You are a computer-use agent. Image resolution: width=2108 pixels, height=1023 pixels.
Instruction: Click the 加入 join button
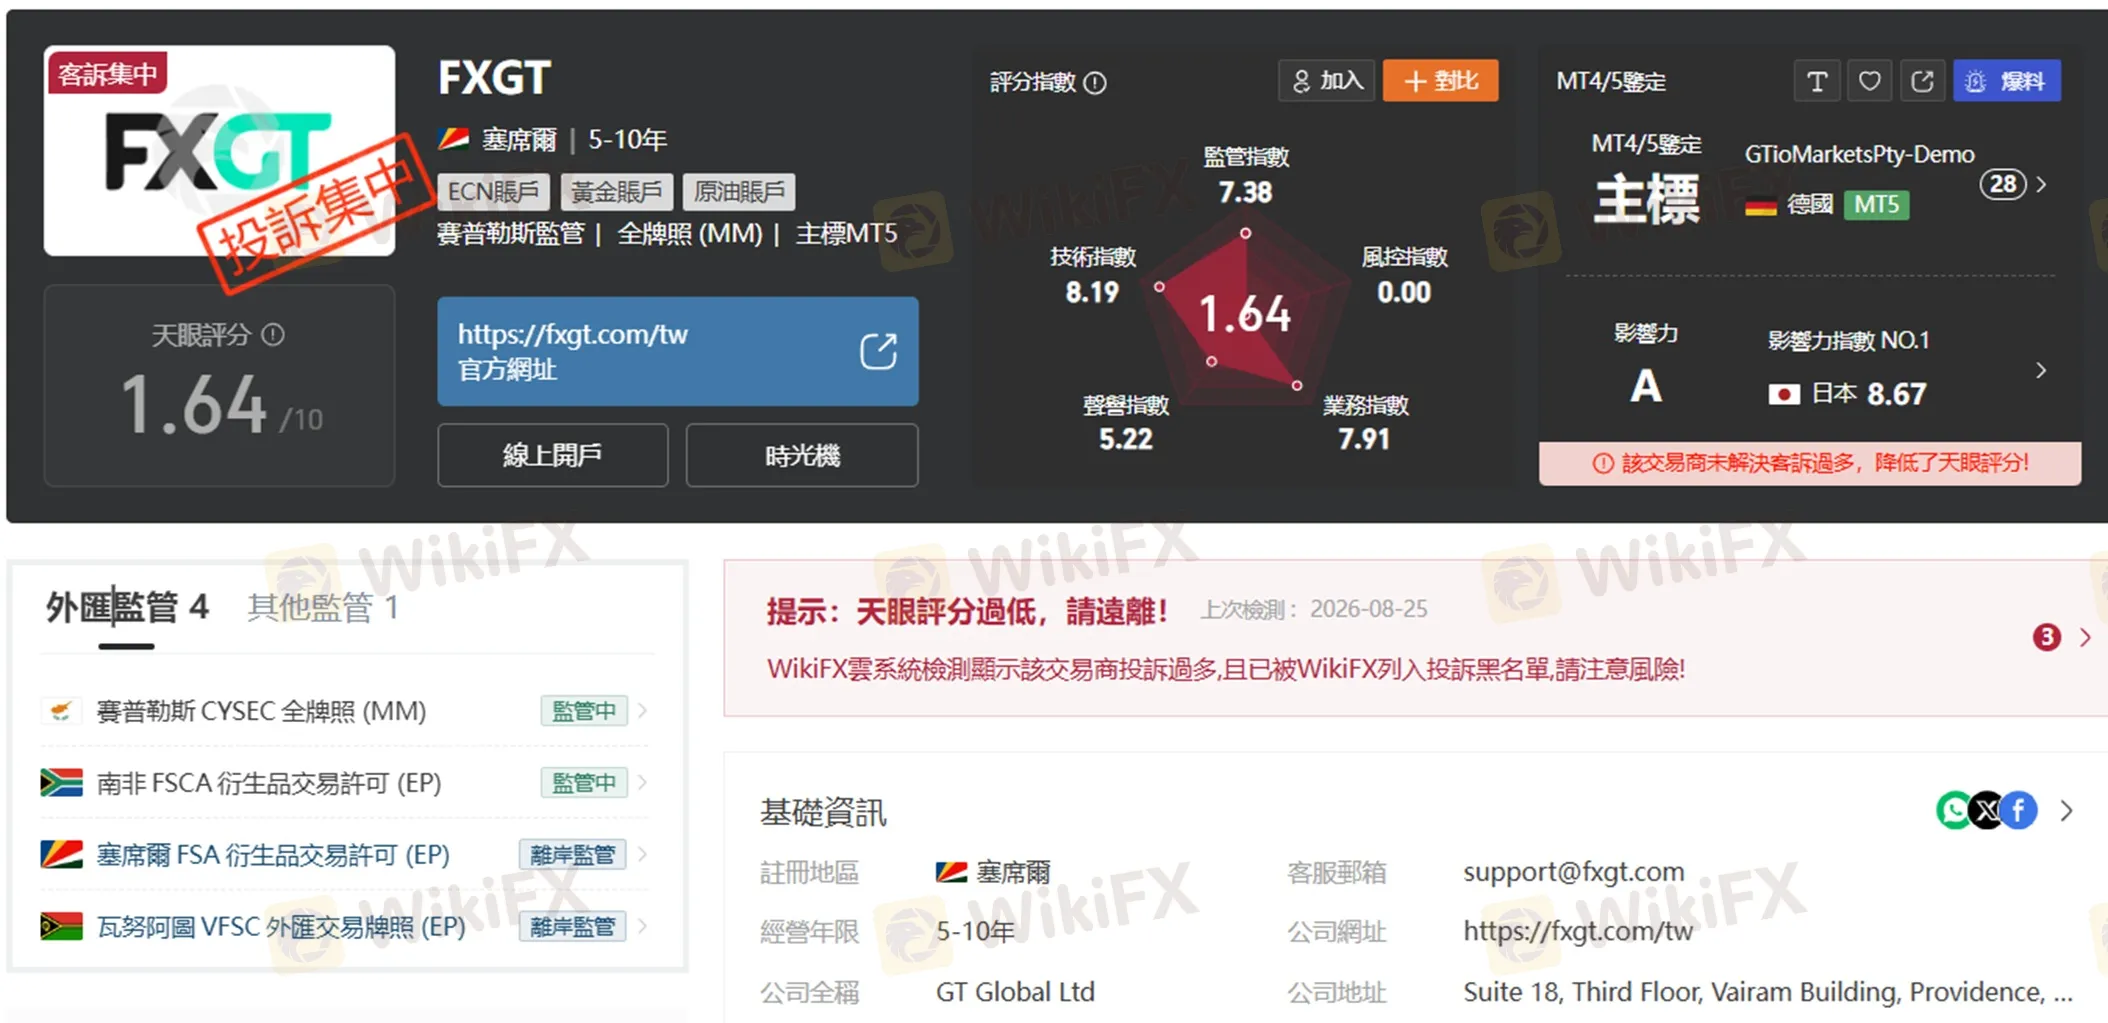coord(1327,81)
